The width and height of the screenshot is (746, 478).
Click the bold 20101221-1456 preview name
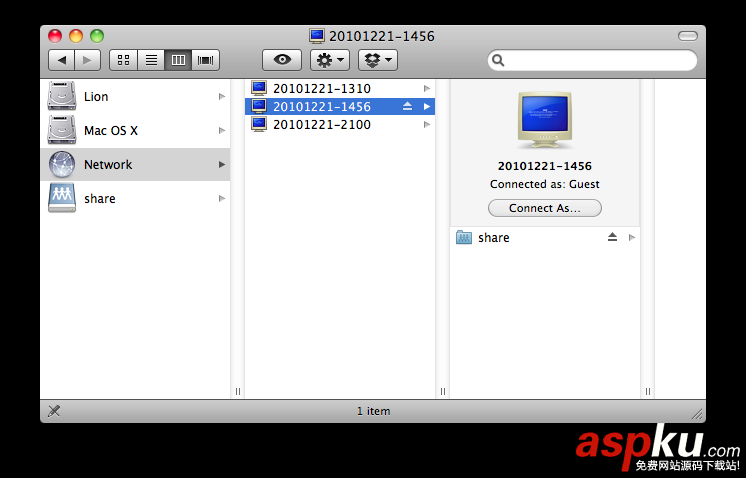pyautogui.click(x=545, y=166)
